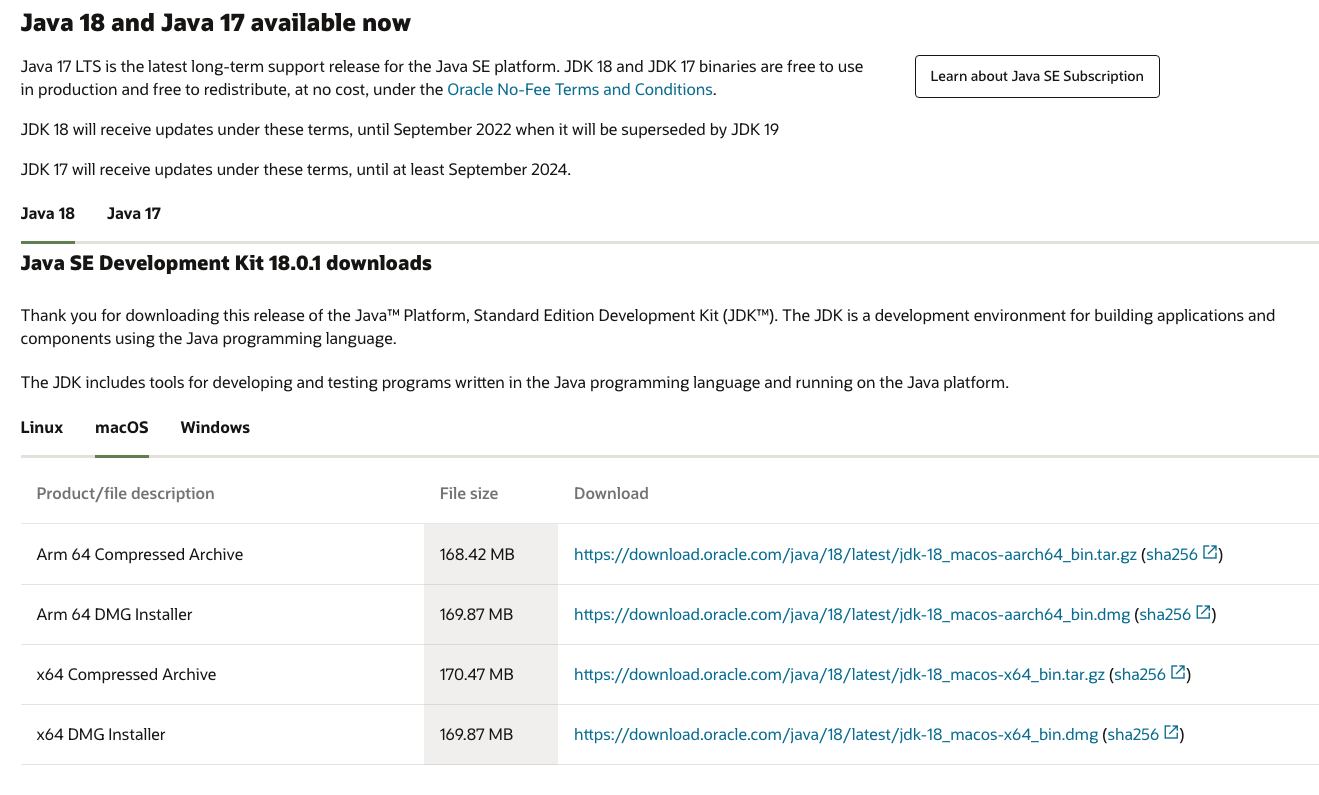The width and height of the screenshot is (1319, 795).
Task: Open sha256 link for x64 DMG
Action: tap(1133, 735)
